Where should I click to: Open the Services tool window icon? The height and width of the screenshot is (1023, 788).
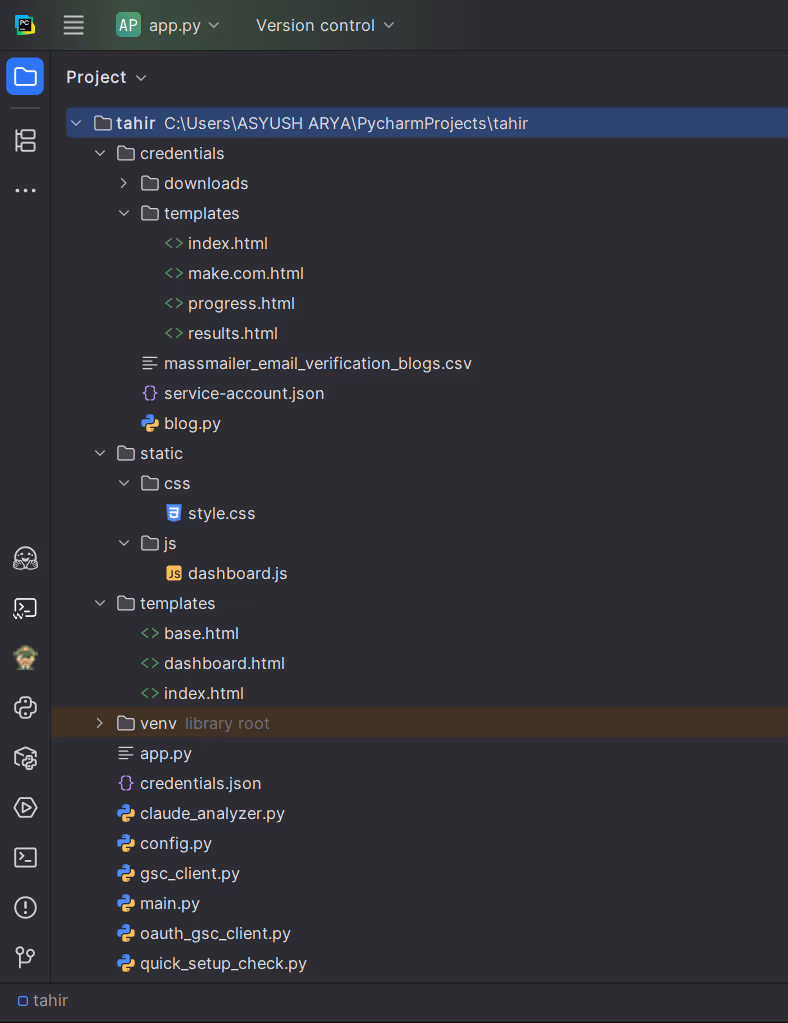25,808
